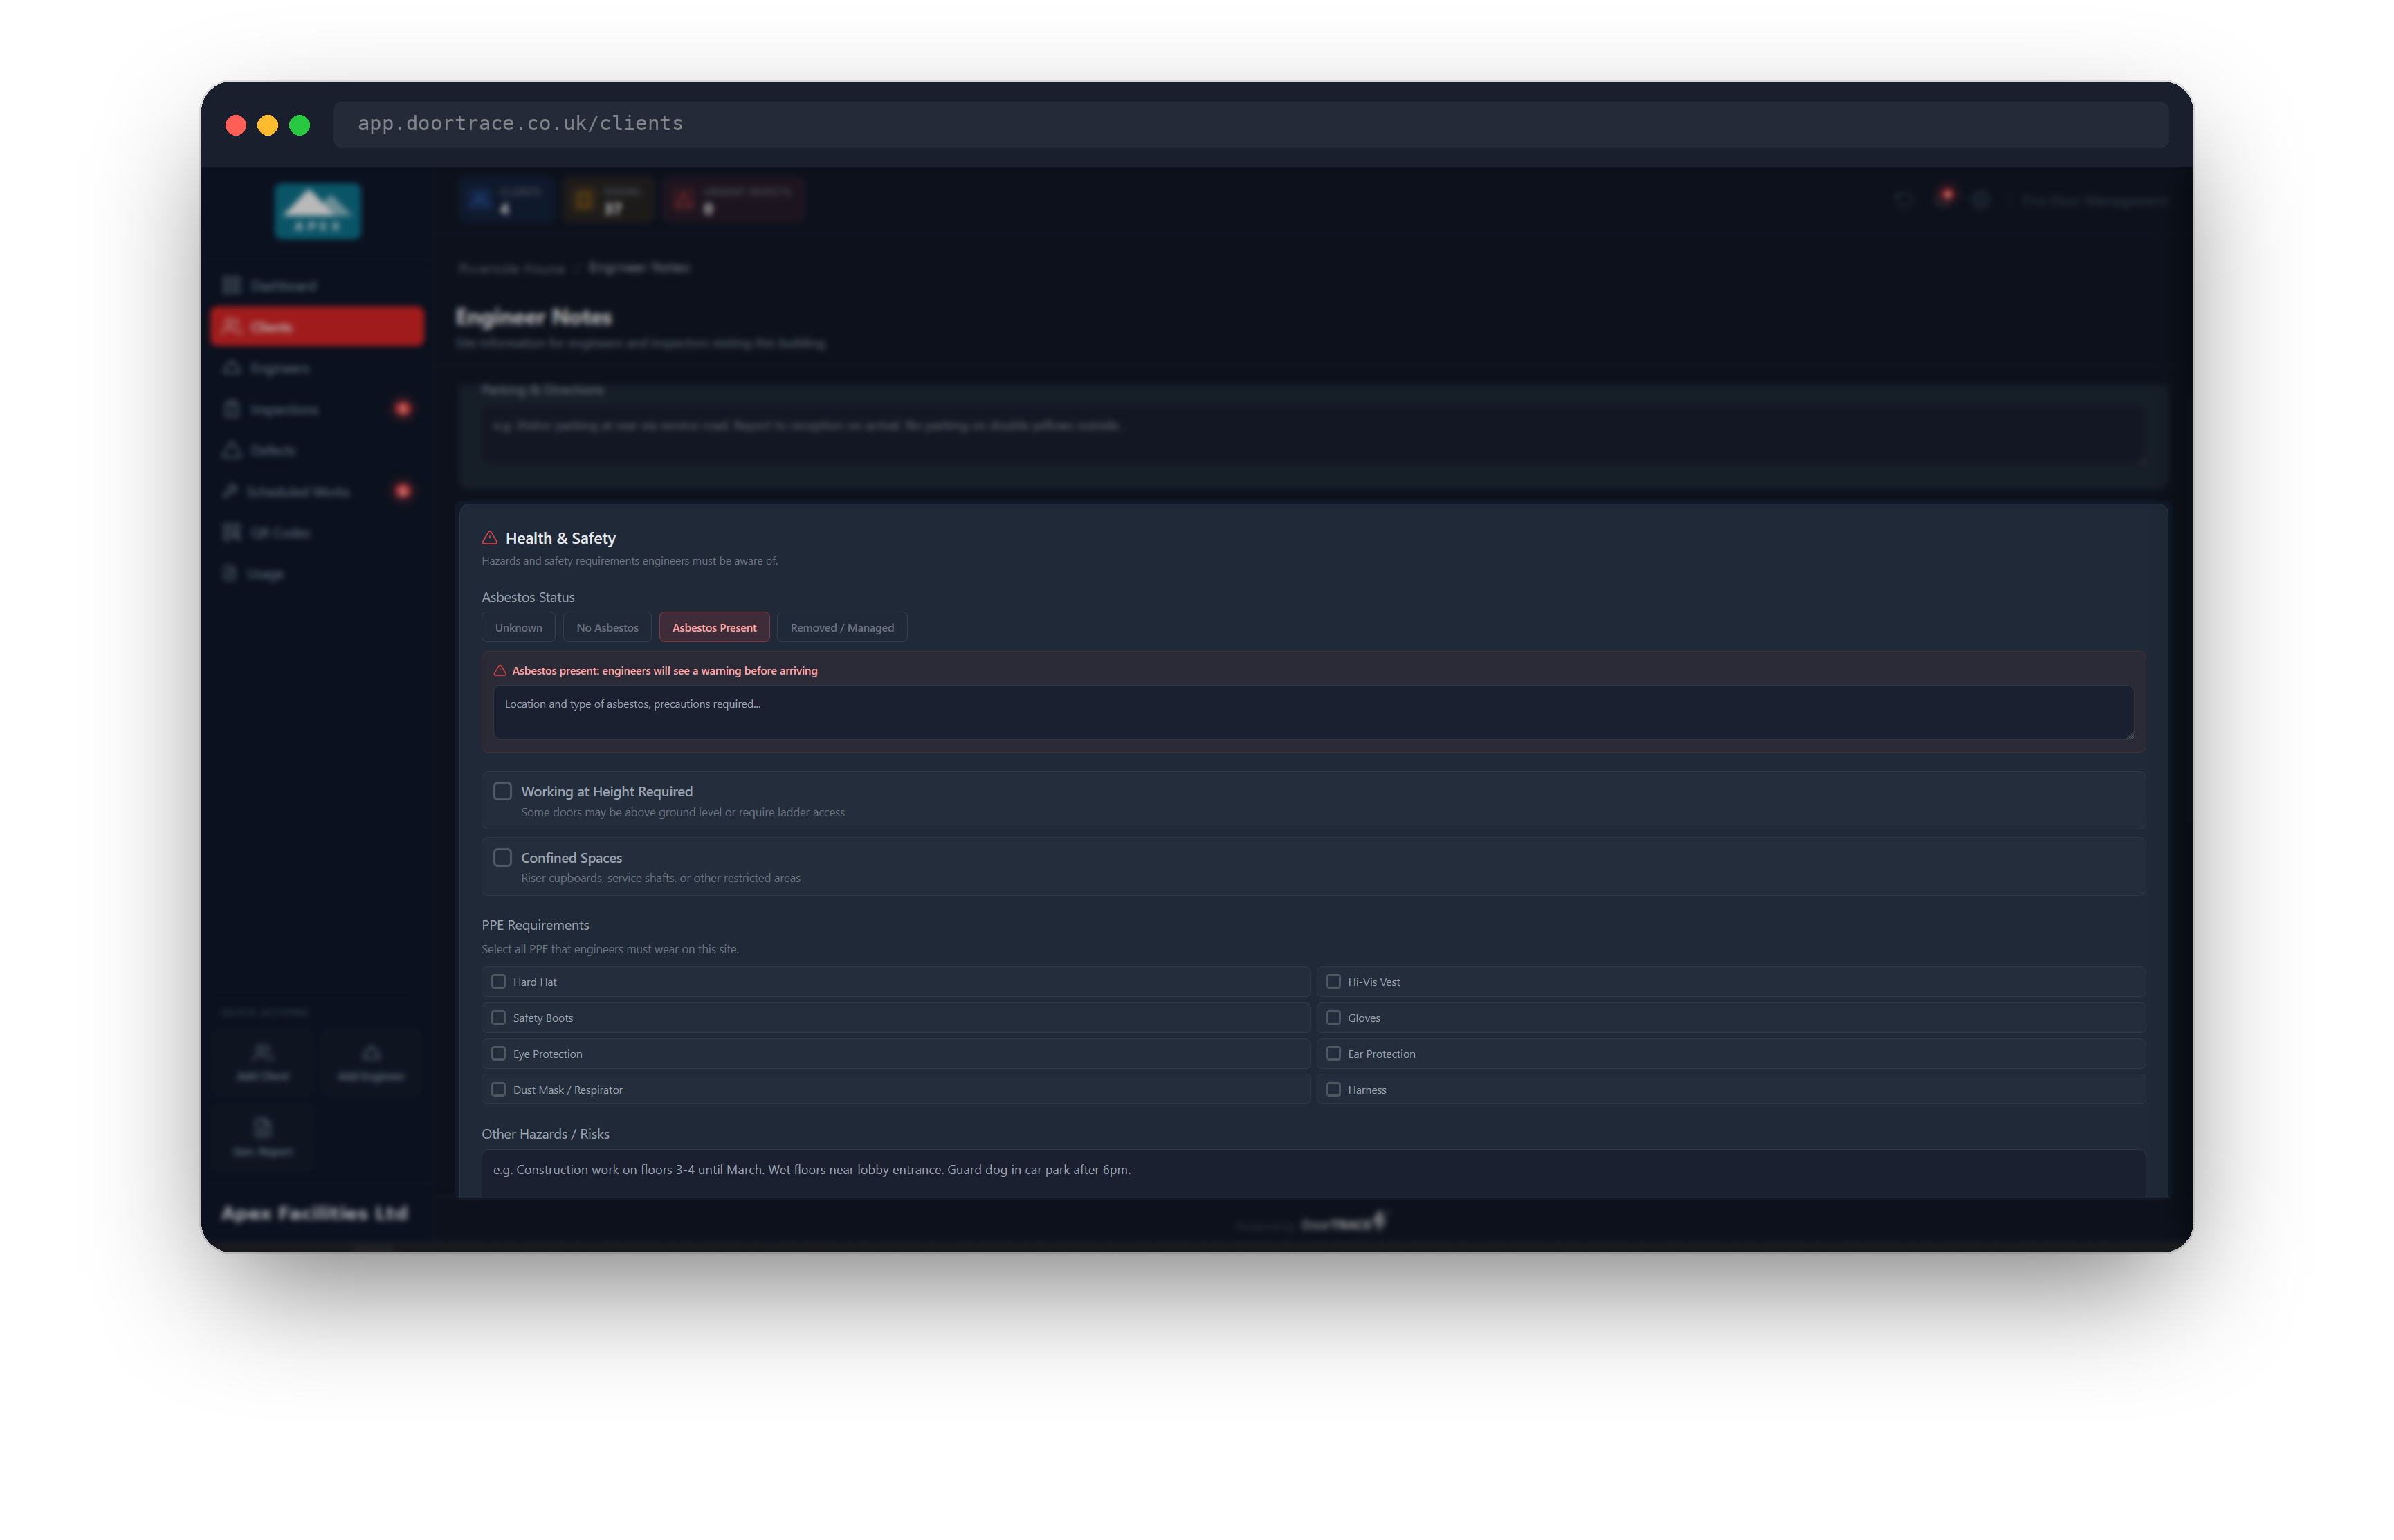Go to Engineers in the sidebar

point(317,368)
